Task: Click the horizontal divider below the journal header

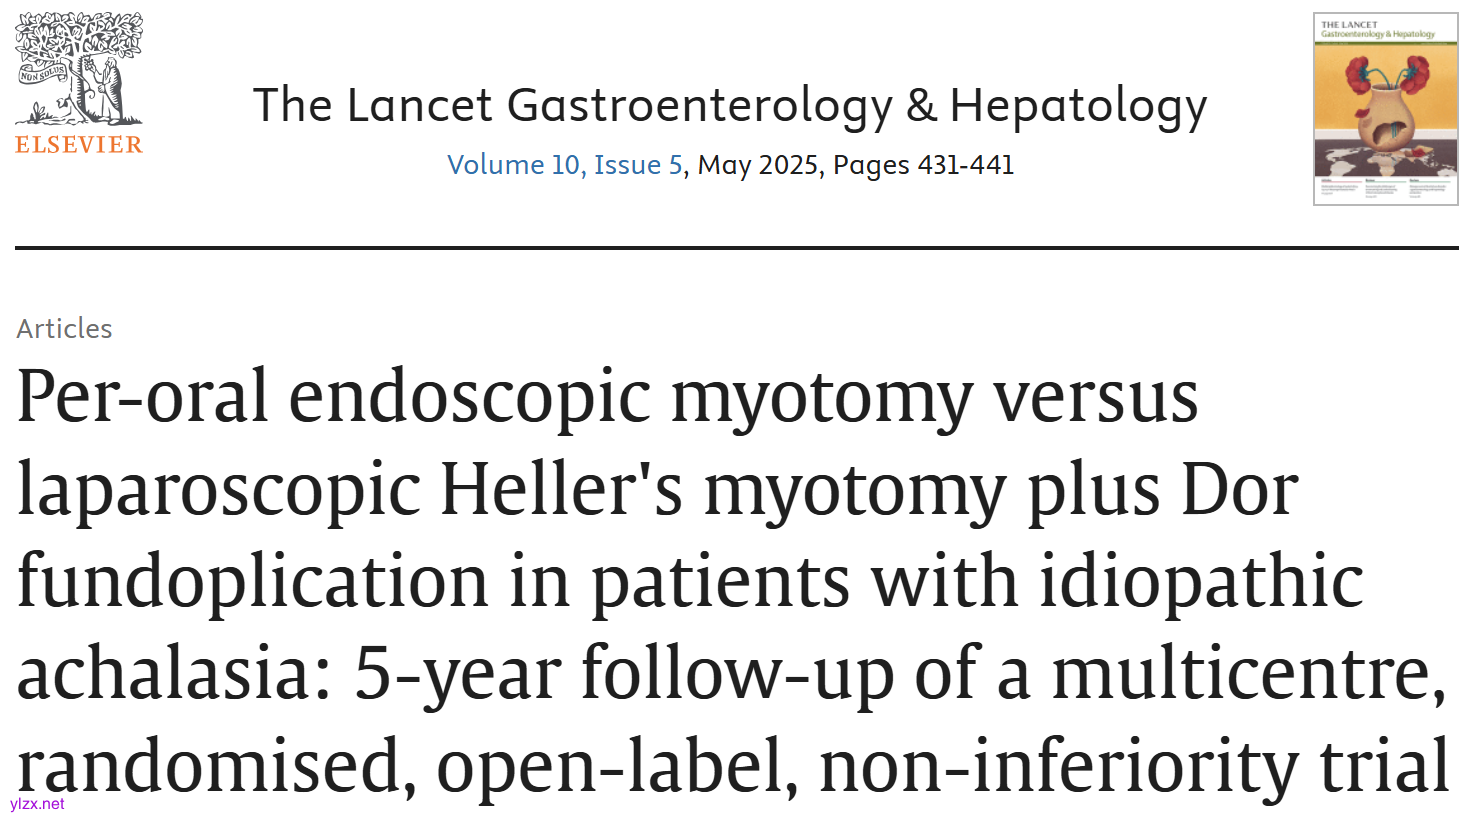Action: pyautogui.click(x=736, y=247)
